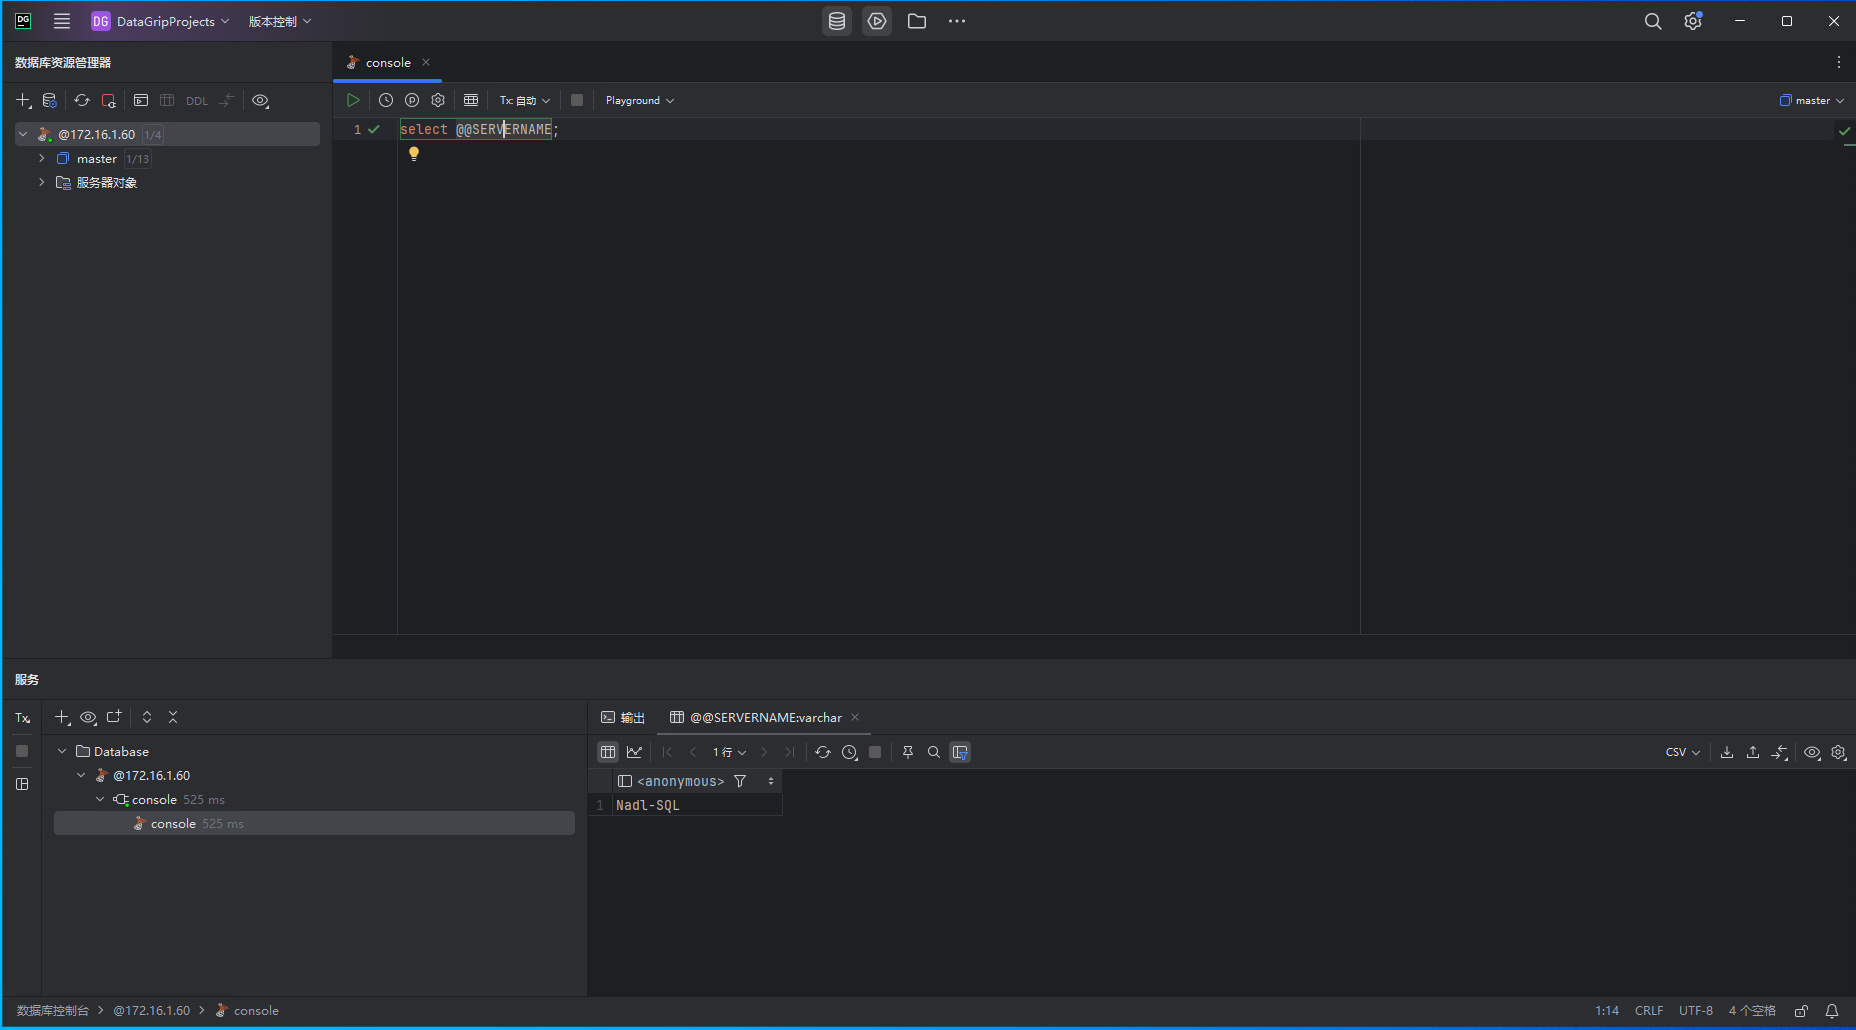The image size is (1856, 1030).
Task: Toggle the result filter panel button
Action: pos(960,752)
